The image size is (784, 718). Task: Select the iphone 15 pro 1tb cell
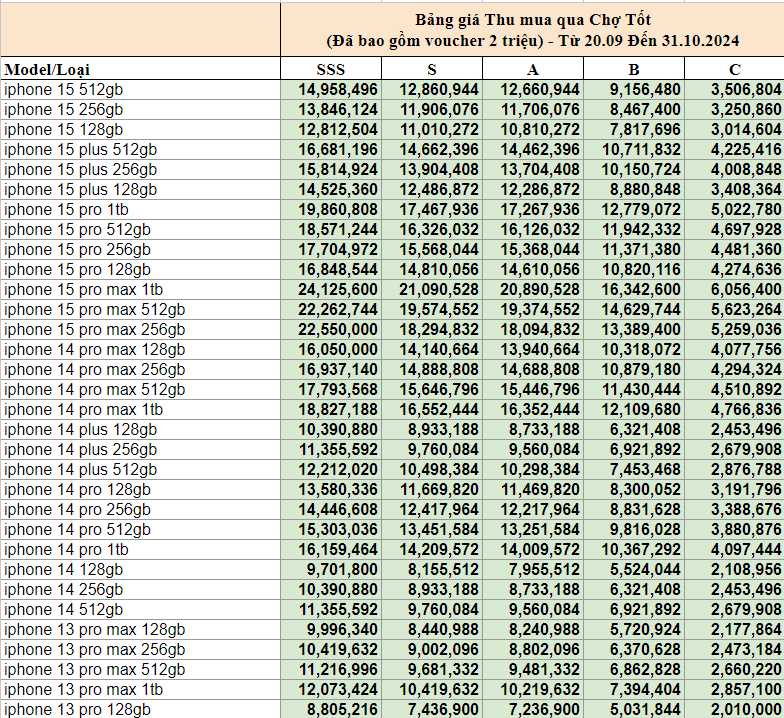click(140, 210)
